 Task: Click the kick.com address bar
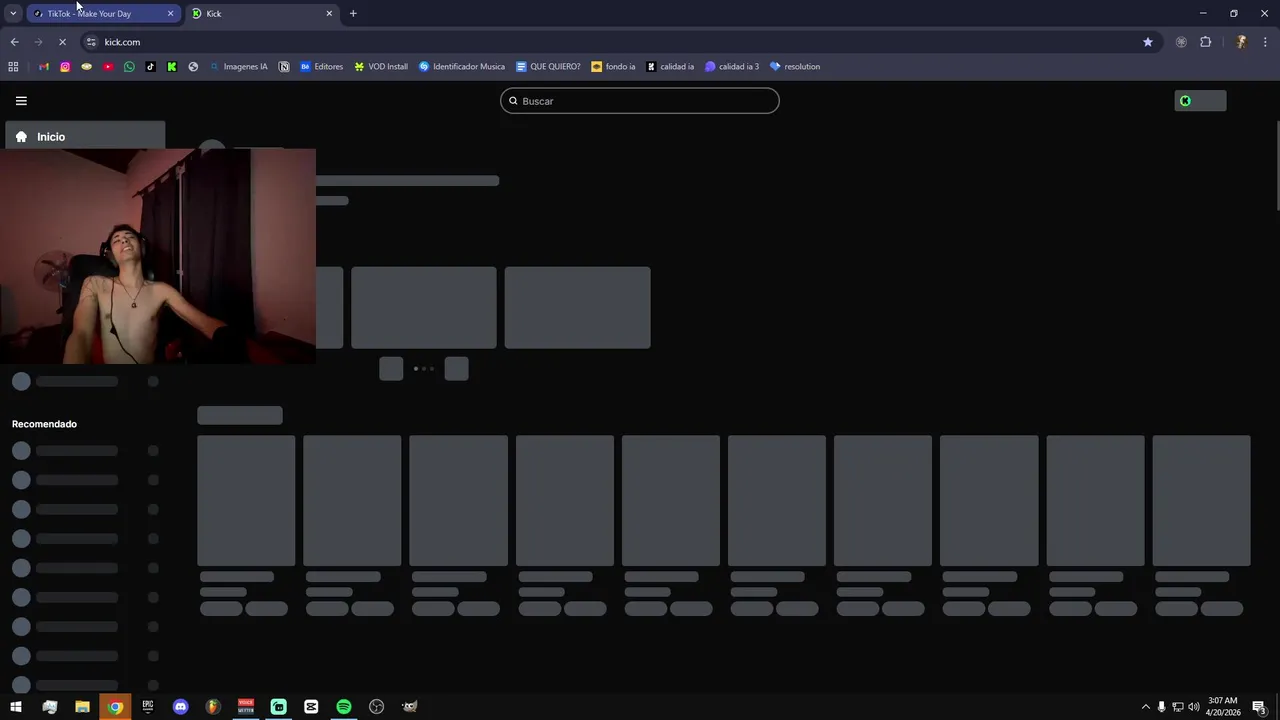(x=620, y=42)
